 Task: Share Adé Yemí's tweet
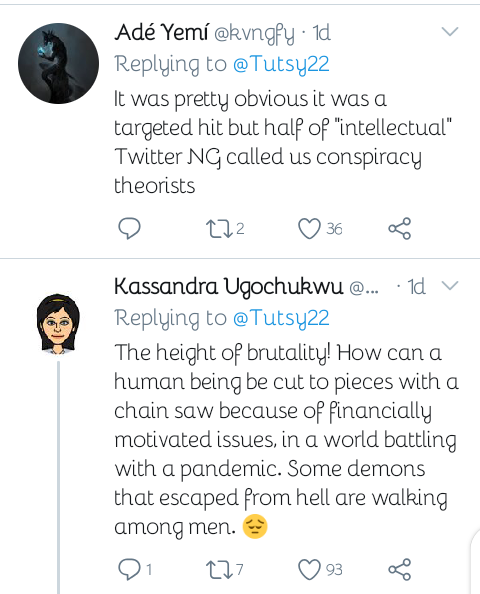tap(400, 228)
